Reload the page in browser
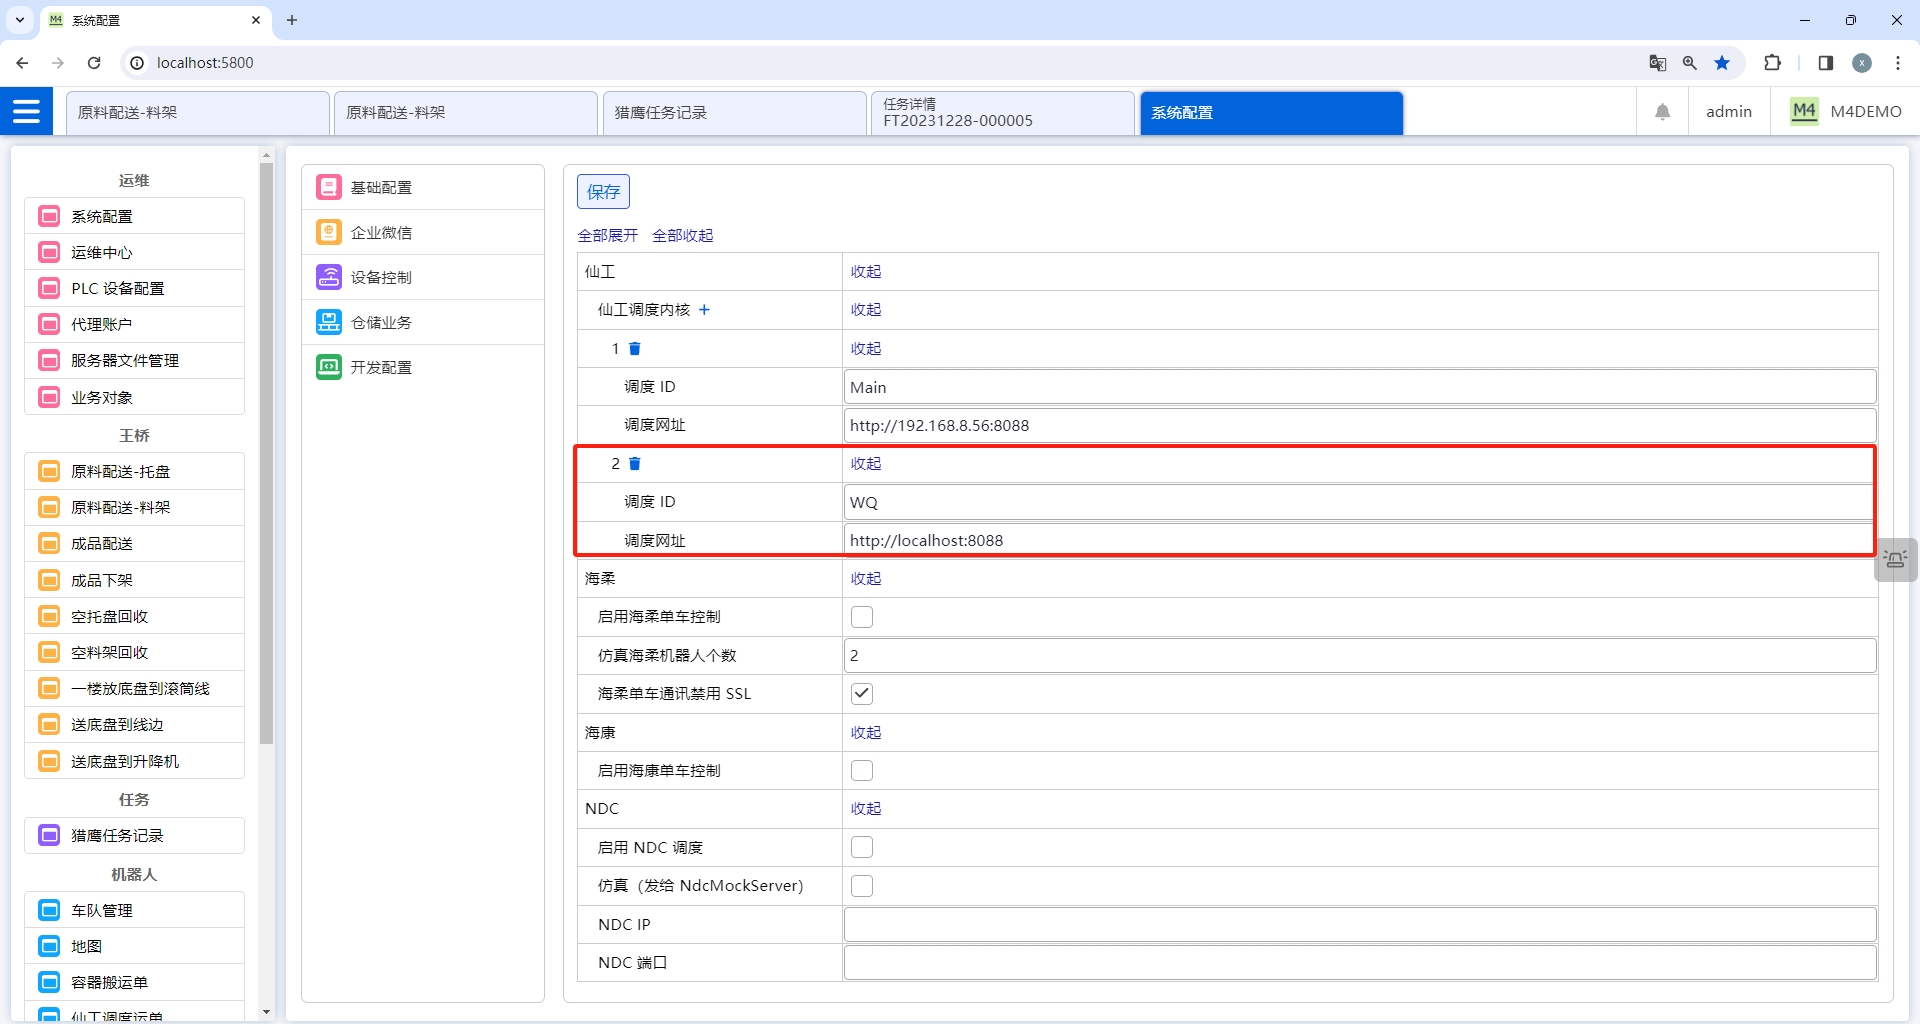1920x1024 pixels. [x=94, y=63]
